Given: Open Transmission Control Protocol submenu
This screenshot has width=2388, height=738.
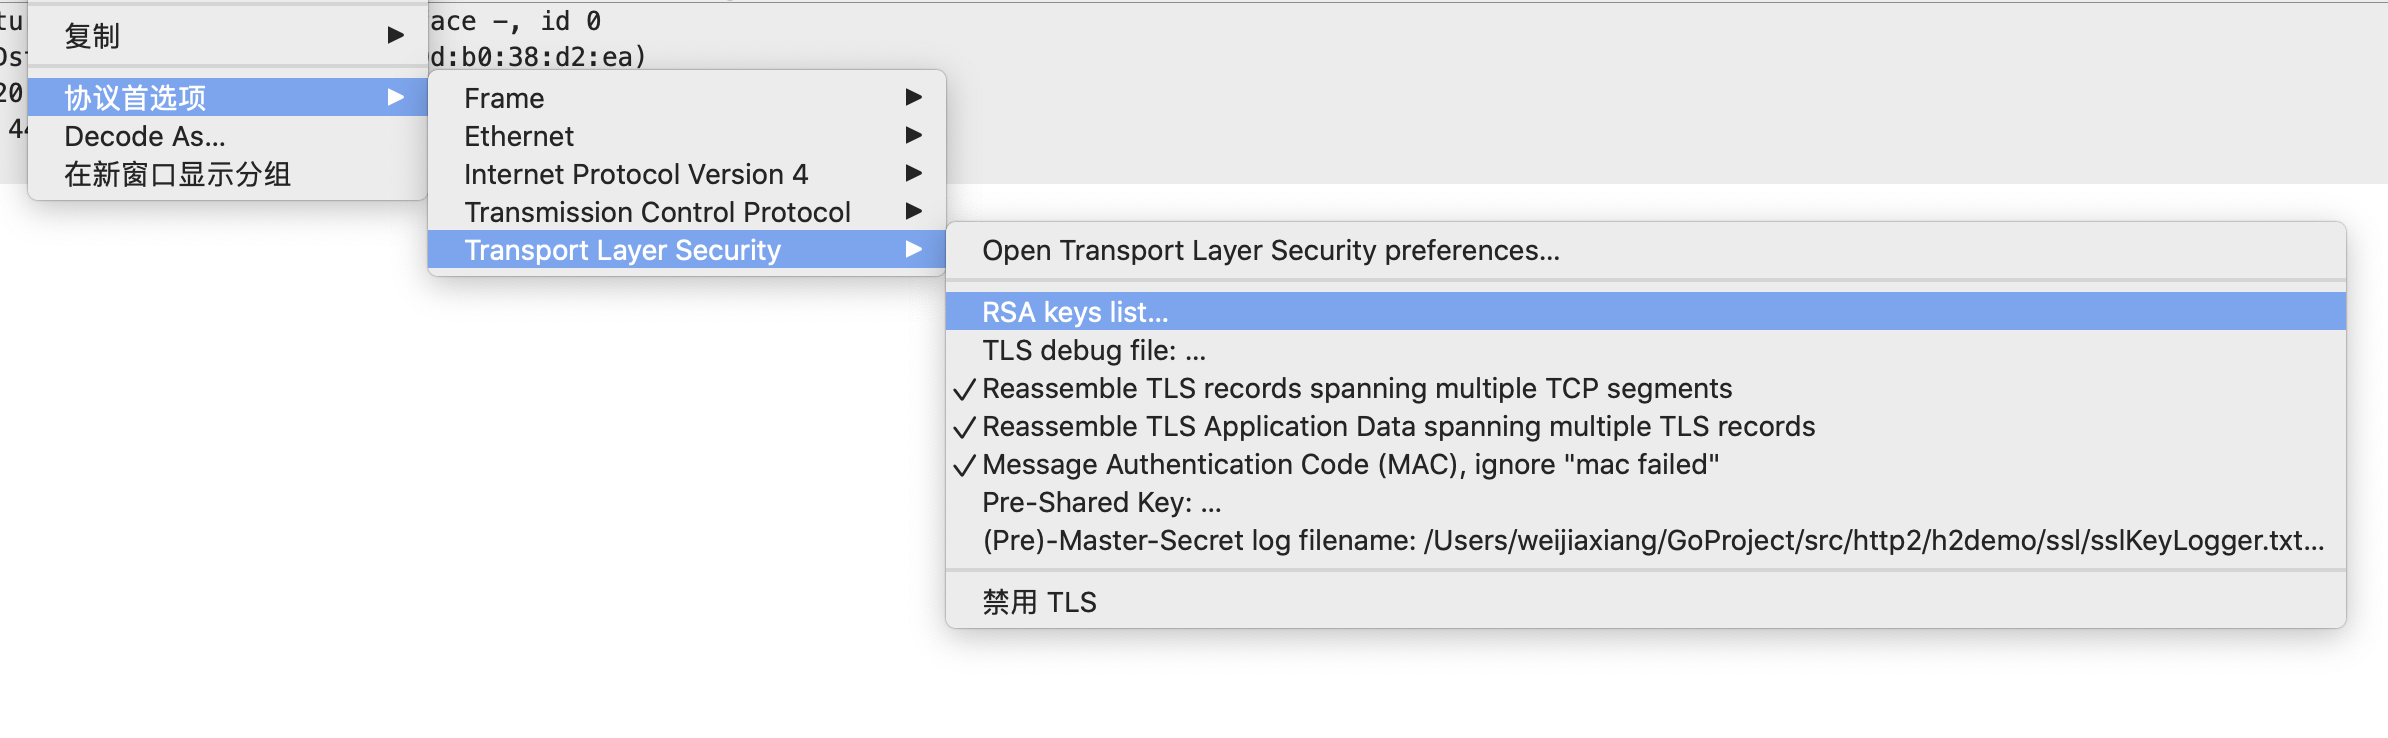Looking at the screenshot, I should tap(657, 212).
